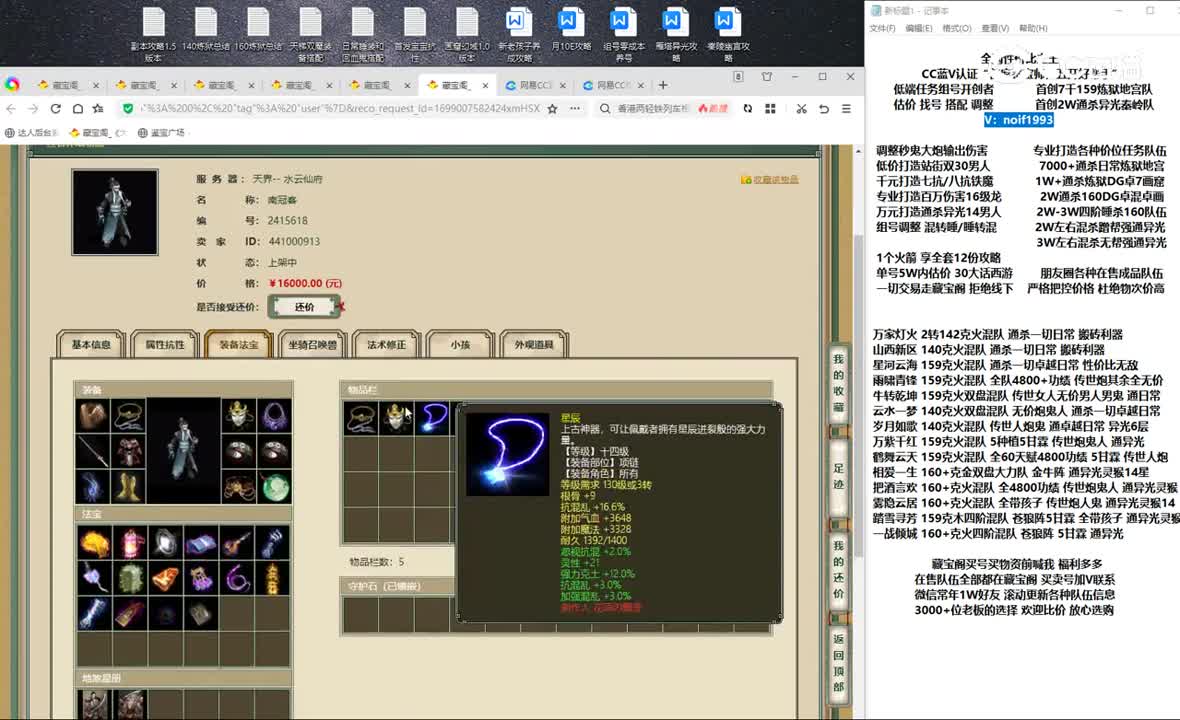The image size is (1180, 720).
Task: Select the green jade orb equipment item
Action: point(275,487)
